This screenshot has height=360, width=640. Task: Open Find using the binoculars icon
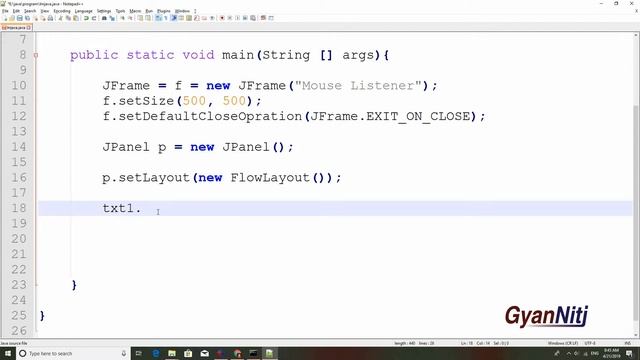104,18
